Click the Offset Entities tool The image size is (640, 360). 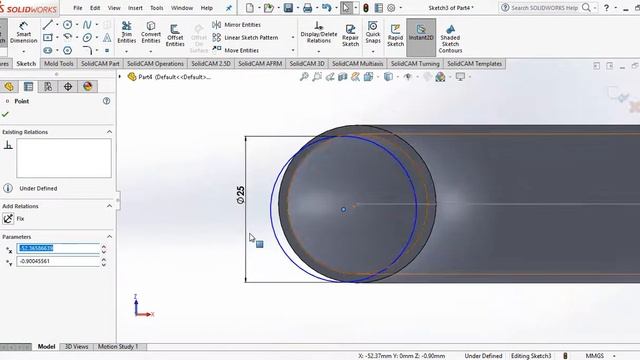[175, 36]
